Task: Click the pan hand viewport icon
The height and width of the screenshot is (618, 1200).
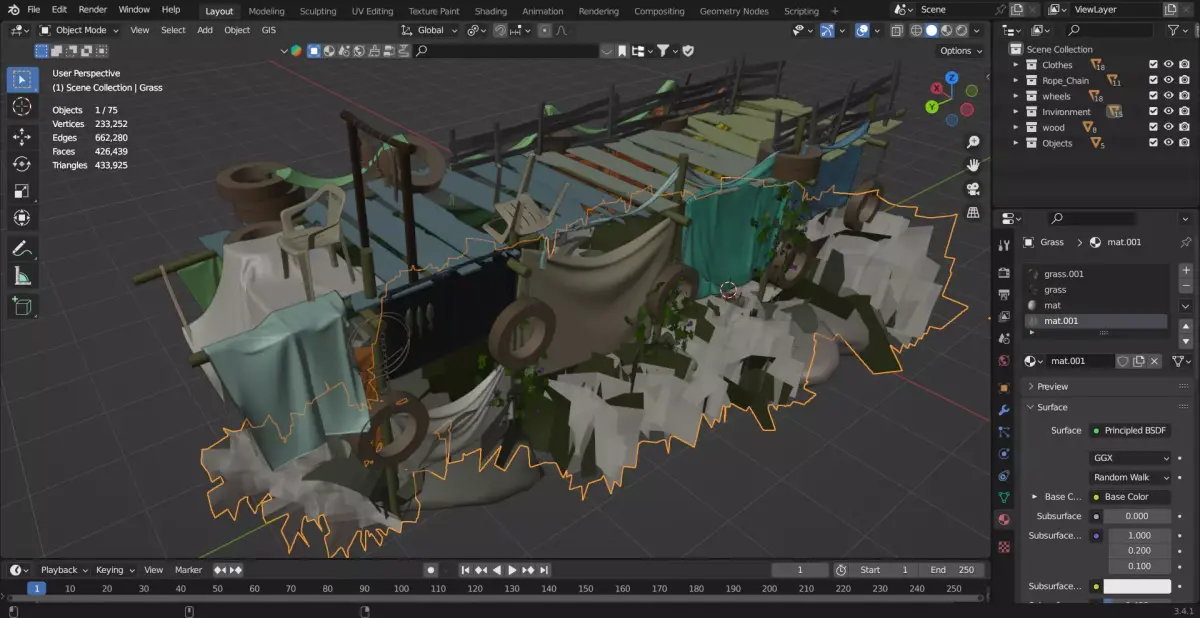Action: (972, 165)
